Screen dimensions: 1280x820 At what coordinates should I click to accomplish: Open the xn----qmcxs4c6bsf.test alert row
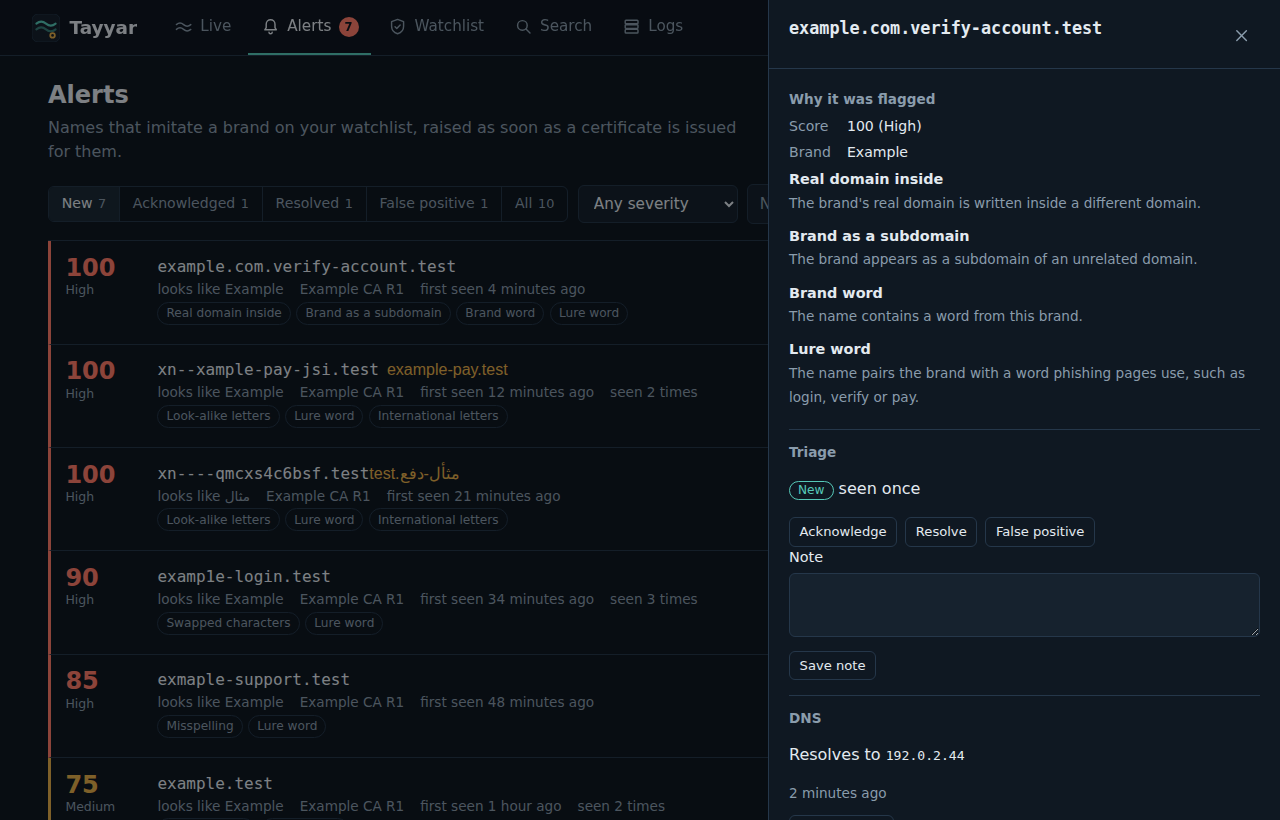408,499
